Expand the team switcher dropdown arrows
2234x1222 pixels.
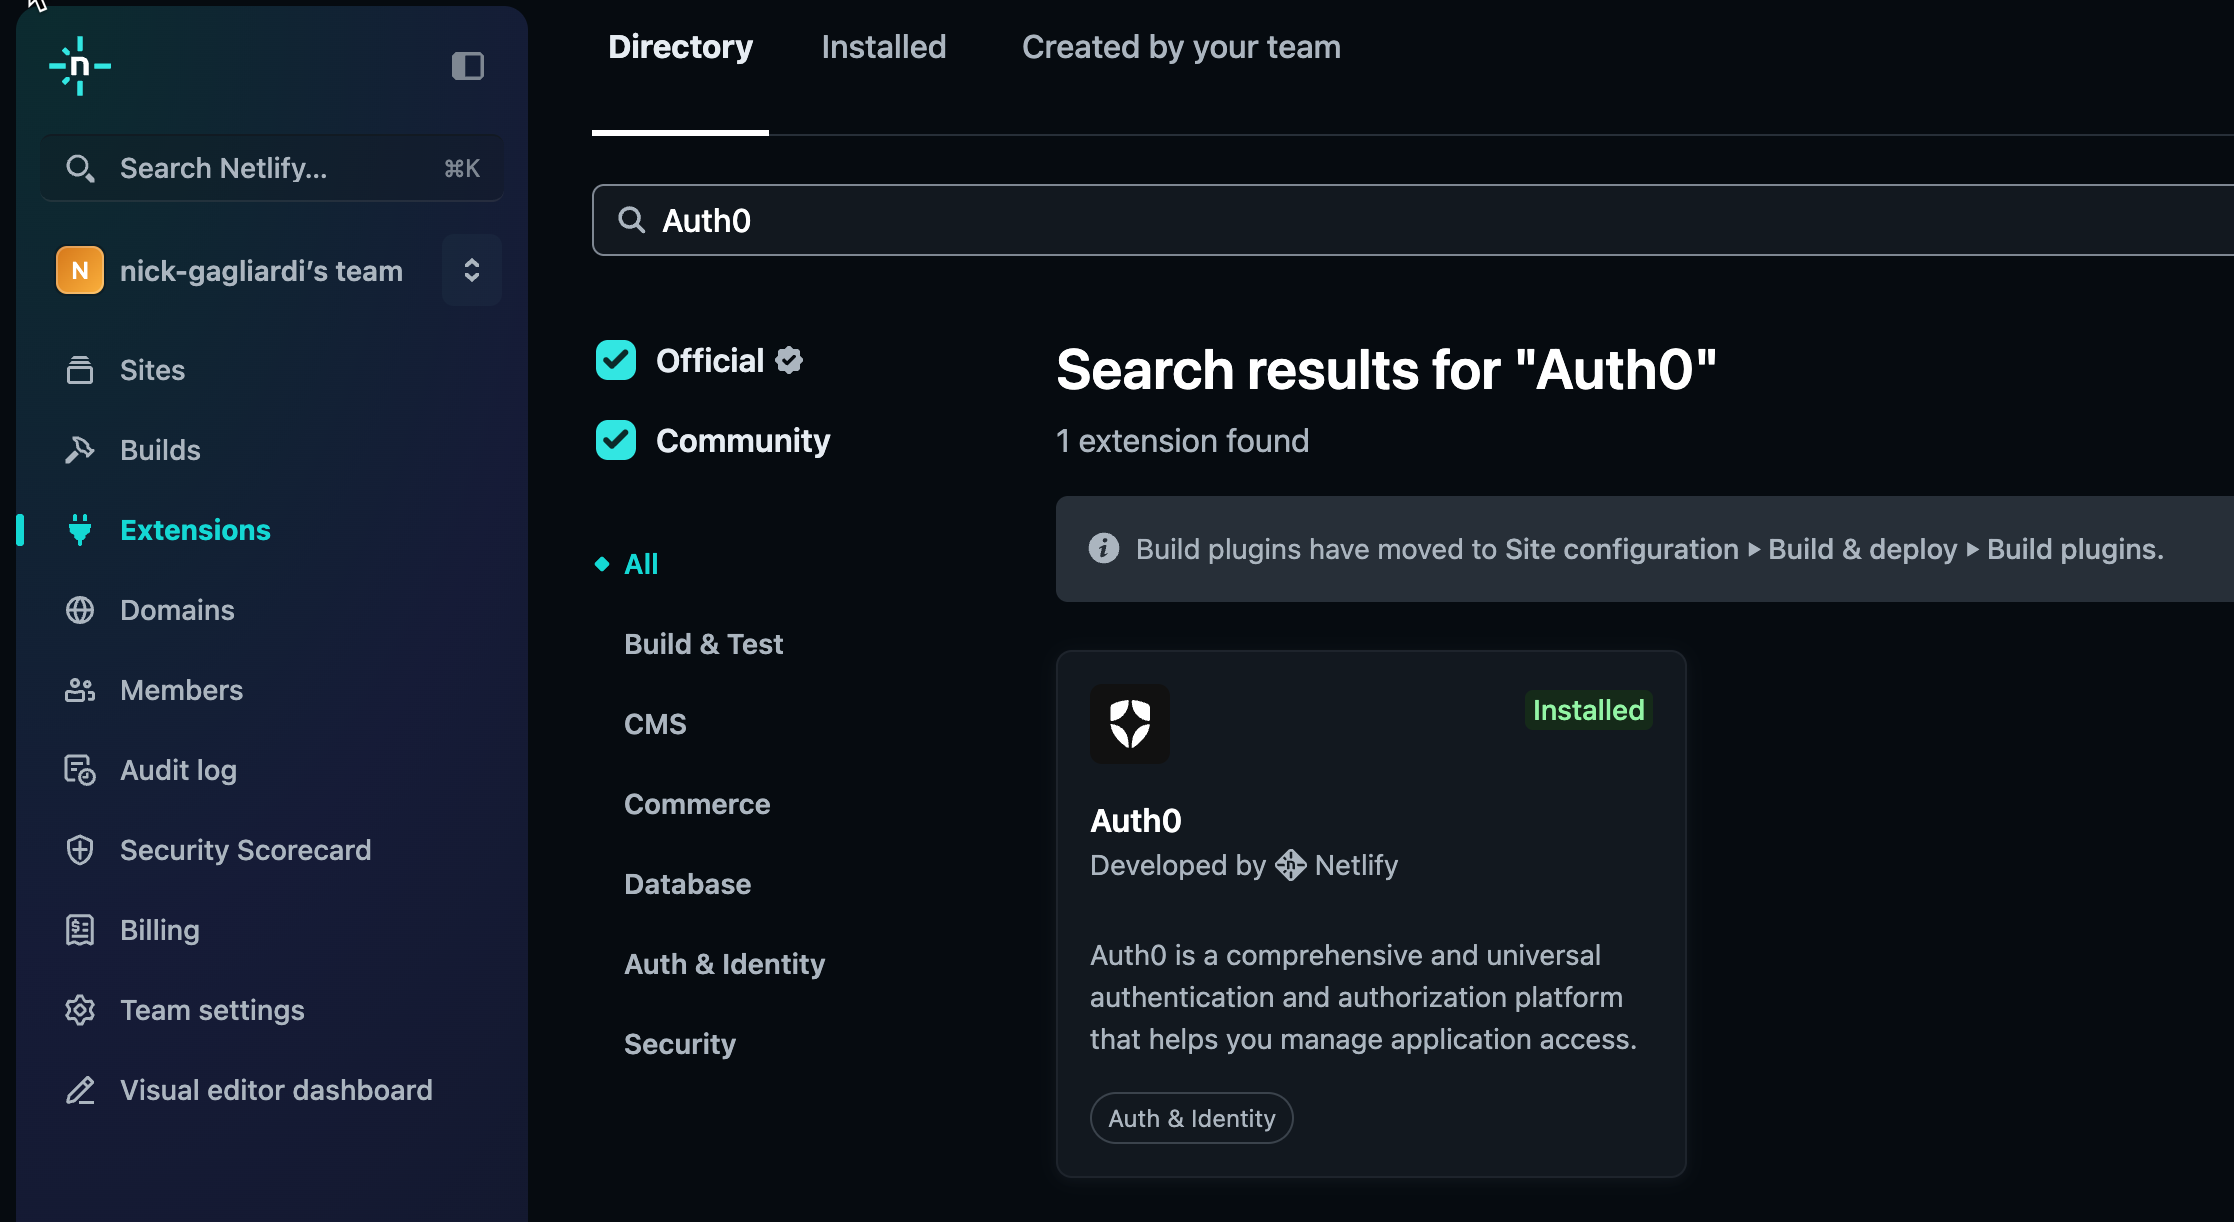472,270
